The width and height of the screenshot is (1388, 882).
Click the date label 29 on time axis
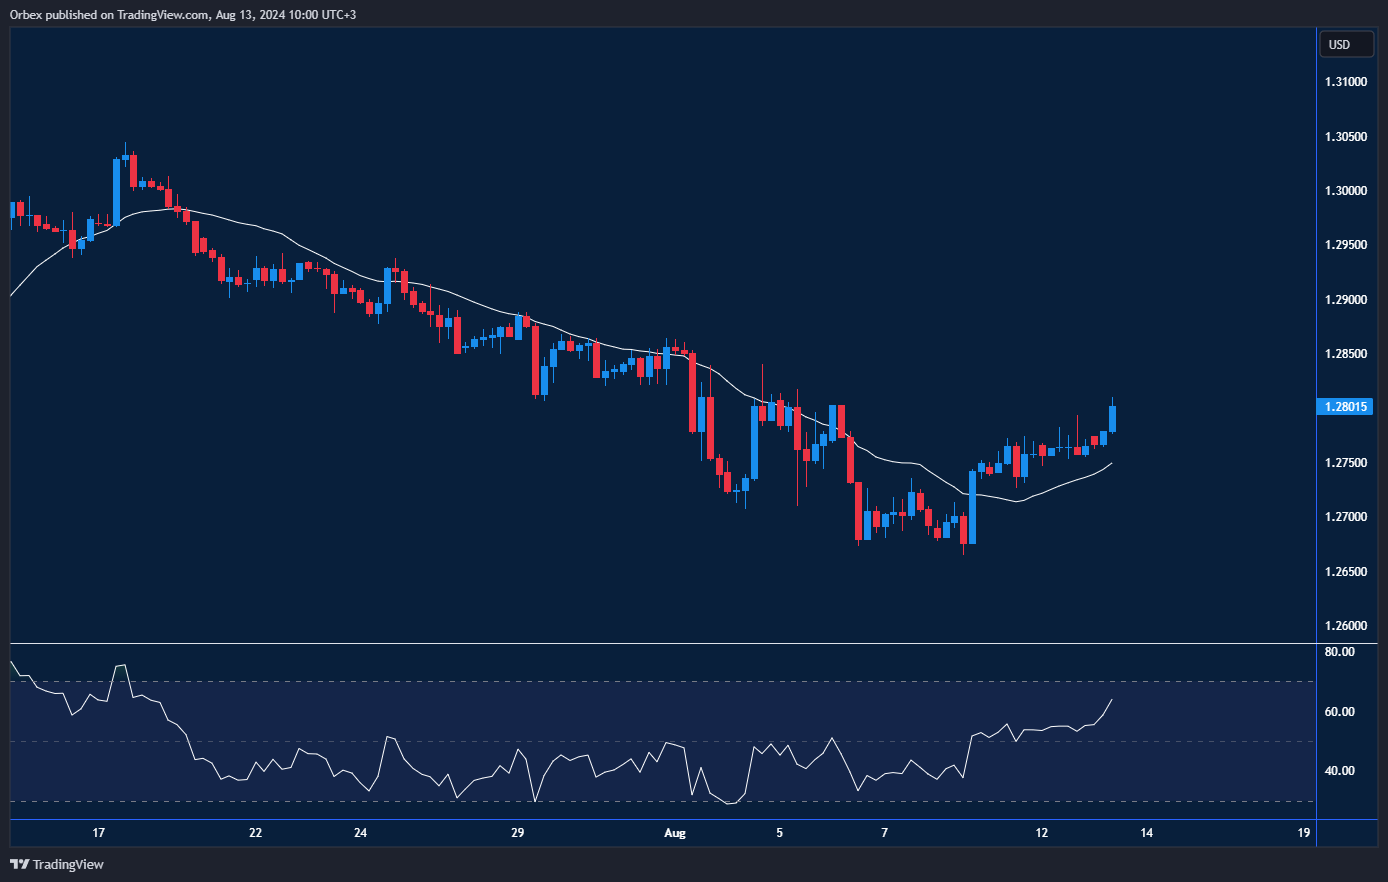517,833
